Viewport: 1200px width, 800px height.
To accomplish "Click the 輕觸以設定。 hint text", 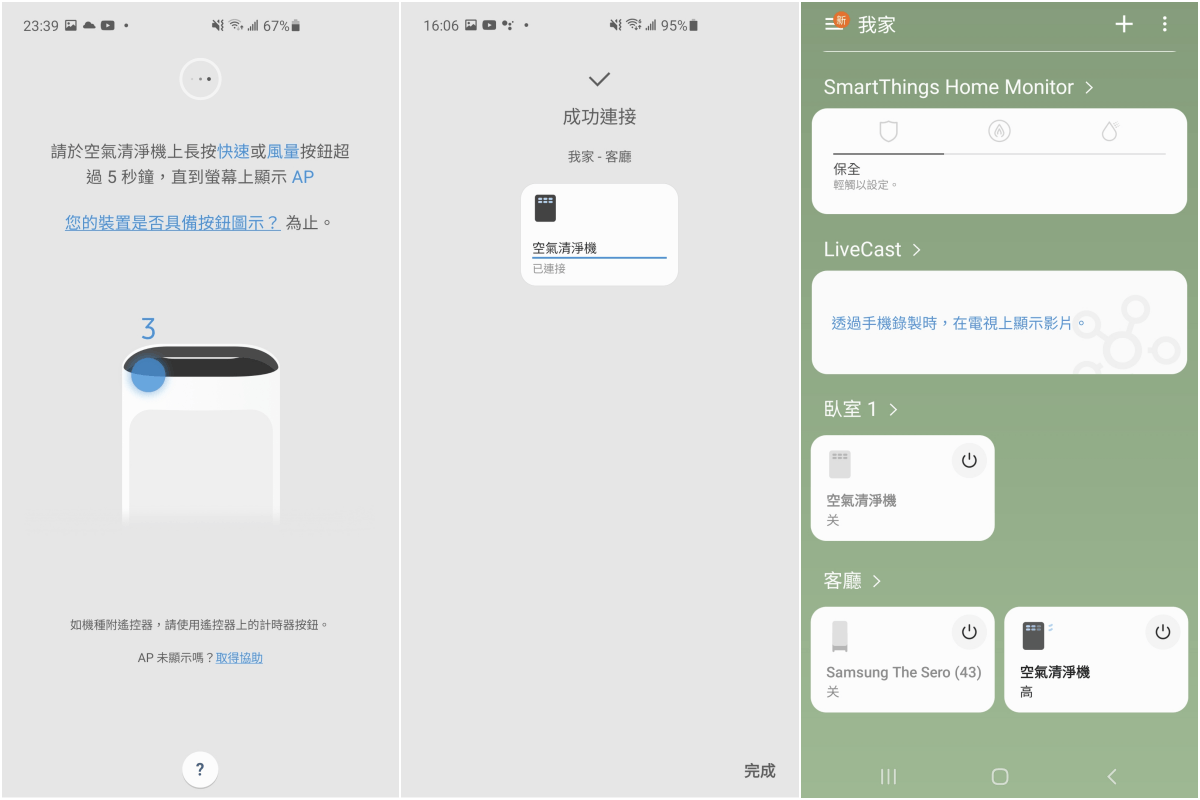I will [866, 185].
